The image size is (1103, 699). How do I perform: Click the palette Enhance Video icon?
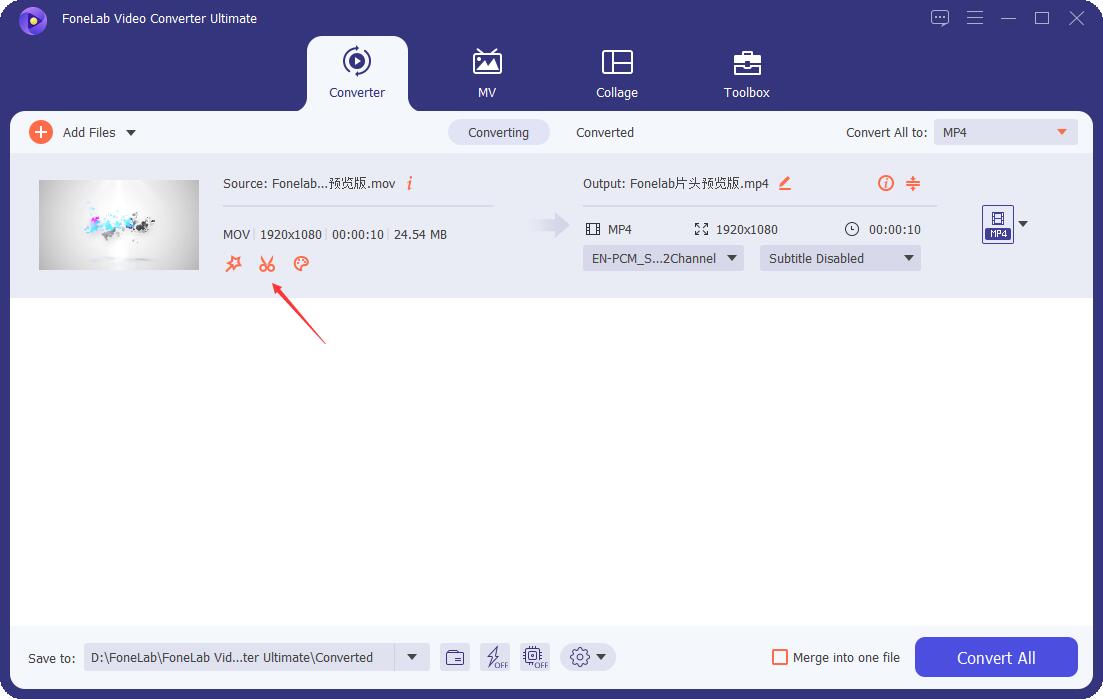tap(301, 264)
